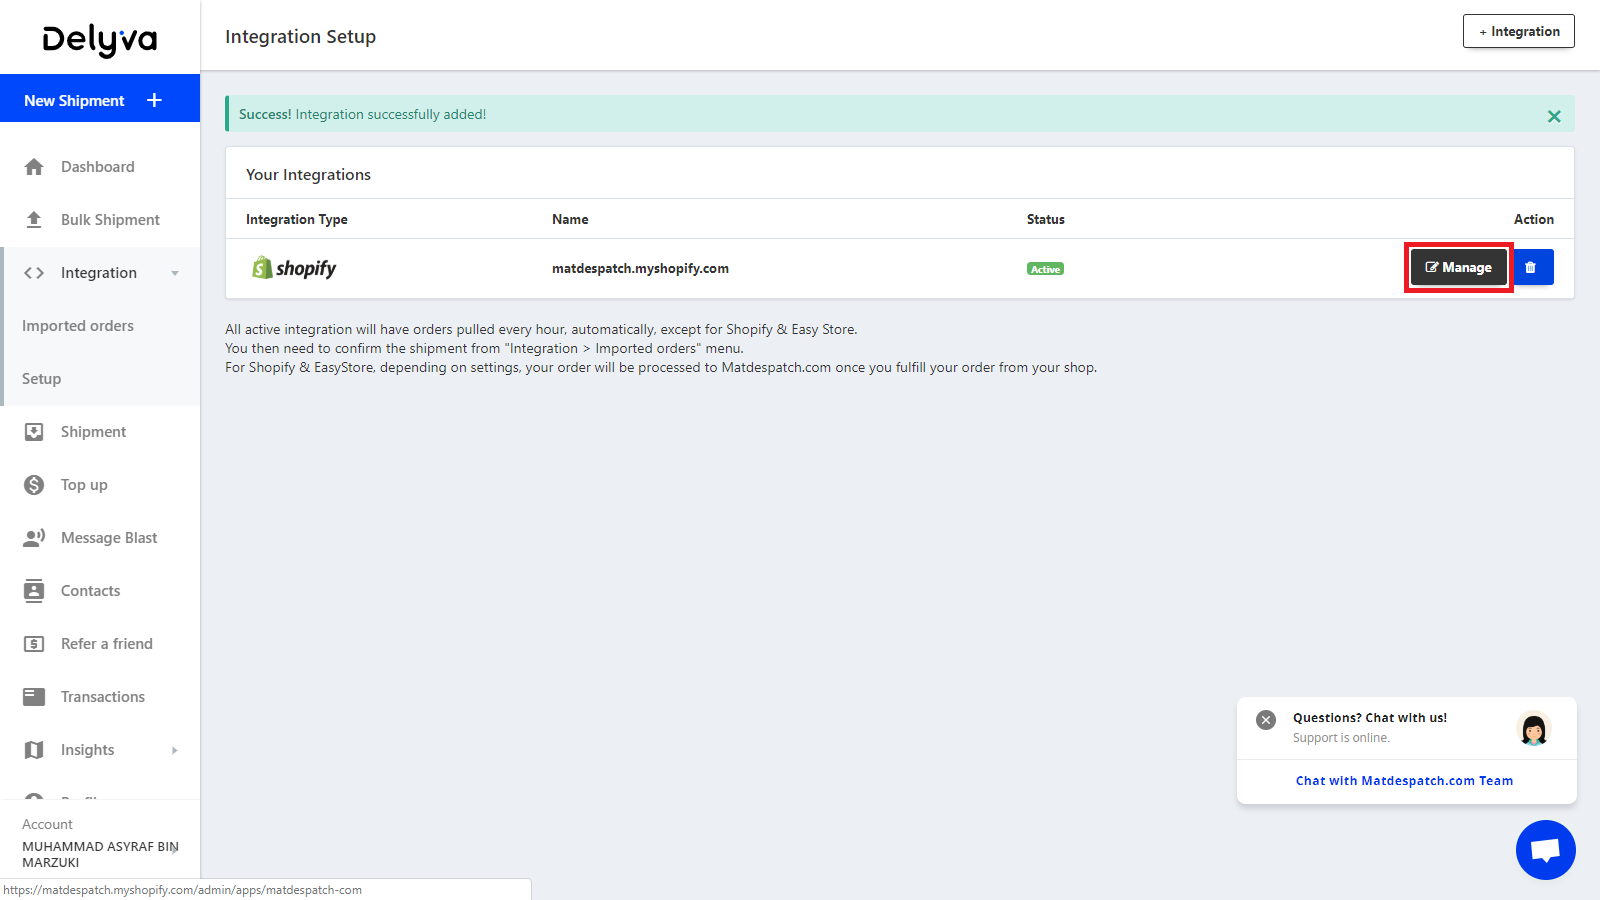Click Chat with Matdespatch.com Team link
The image size is (1600, 900).
click(1404, 781)
